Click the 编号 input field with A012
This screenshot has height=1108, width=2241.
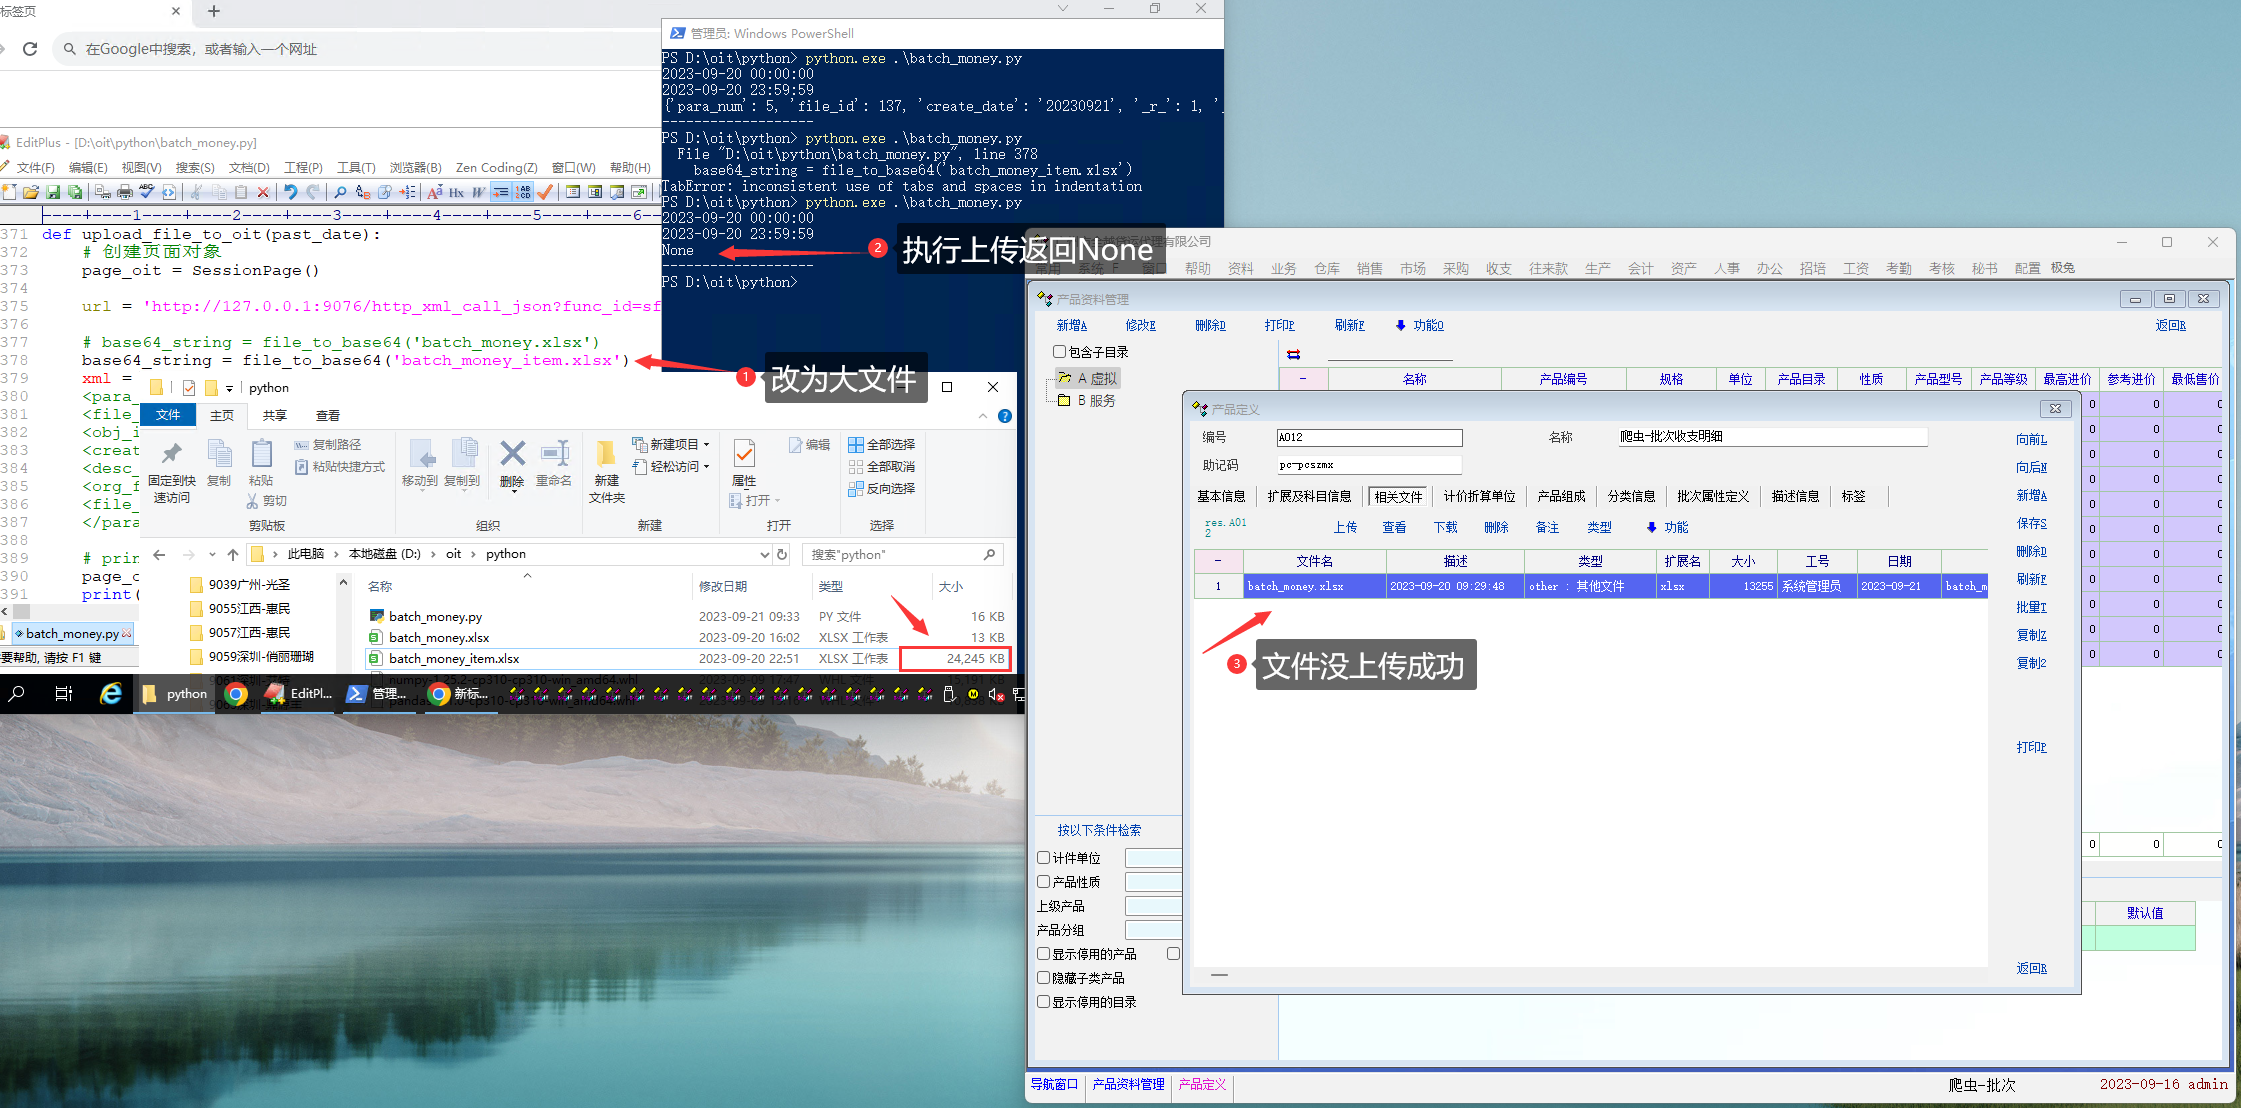click(1369, 437)
